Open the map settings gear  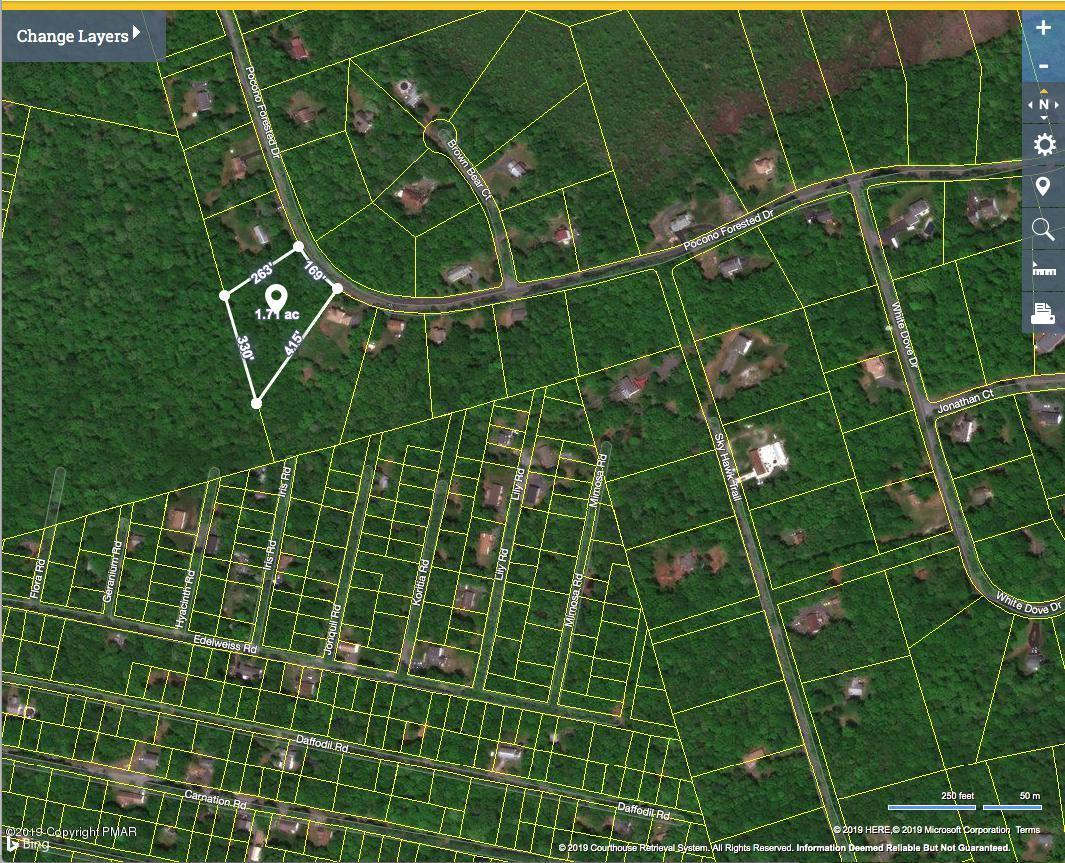point(1043,145)
